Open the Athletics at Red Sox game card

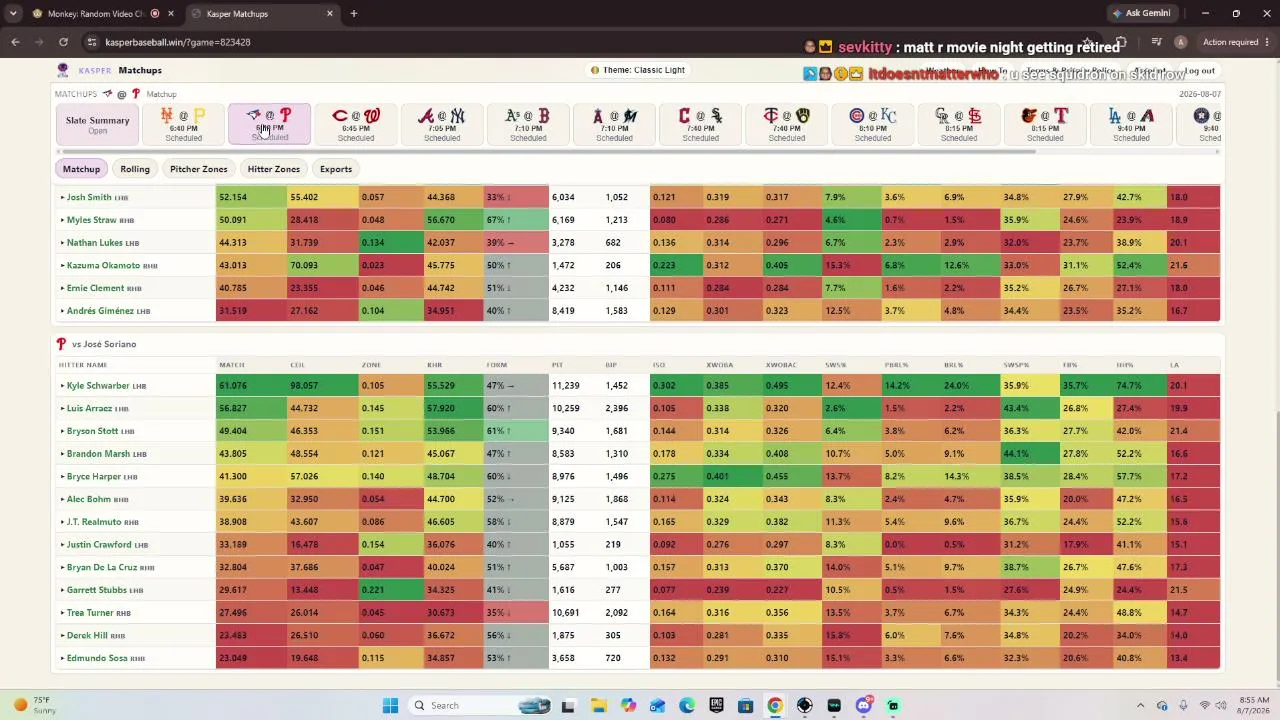tap(528, 124)
